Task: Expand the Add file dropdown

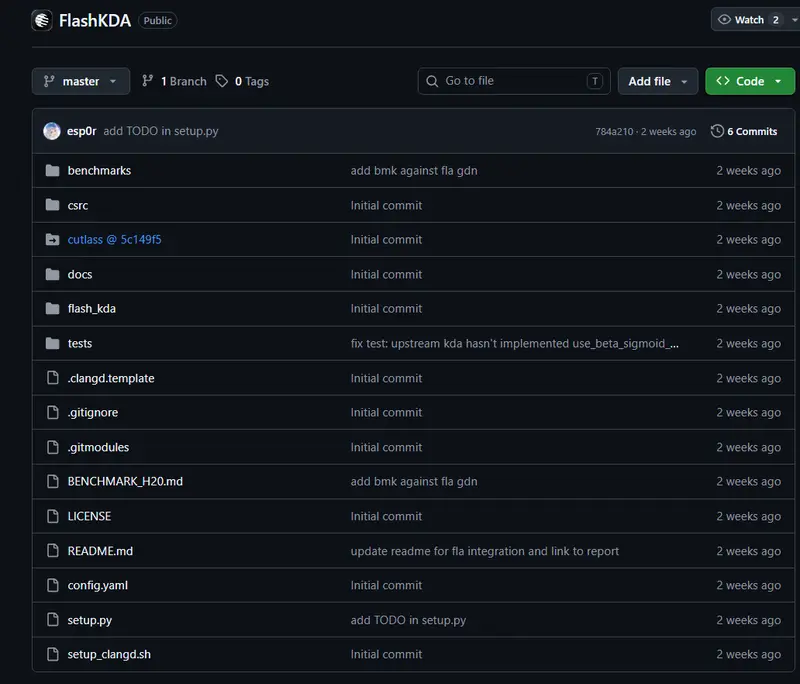Action: pos(658,81)
